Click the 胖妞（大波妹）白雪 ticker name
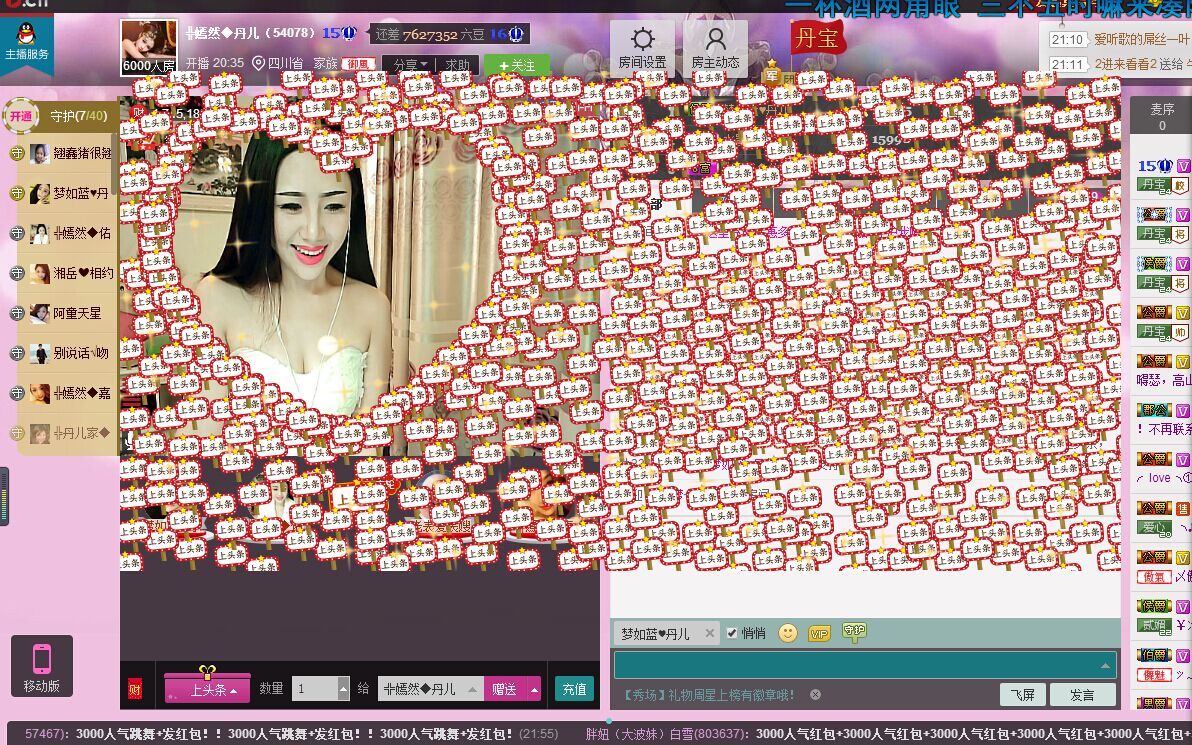Image resolution: width=1192 pixels, height=745 pixels. [666, 734]
